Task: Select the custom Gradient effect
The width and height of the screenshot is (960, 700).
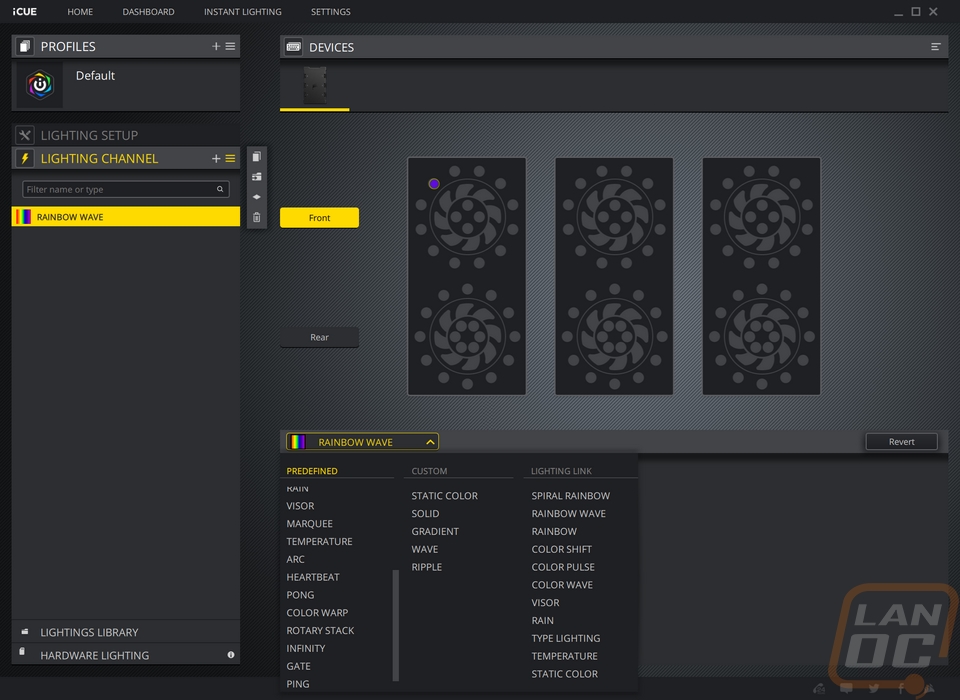Action: tap(435, 531)
